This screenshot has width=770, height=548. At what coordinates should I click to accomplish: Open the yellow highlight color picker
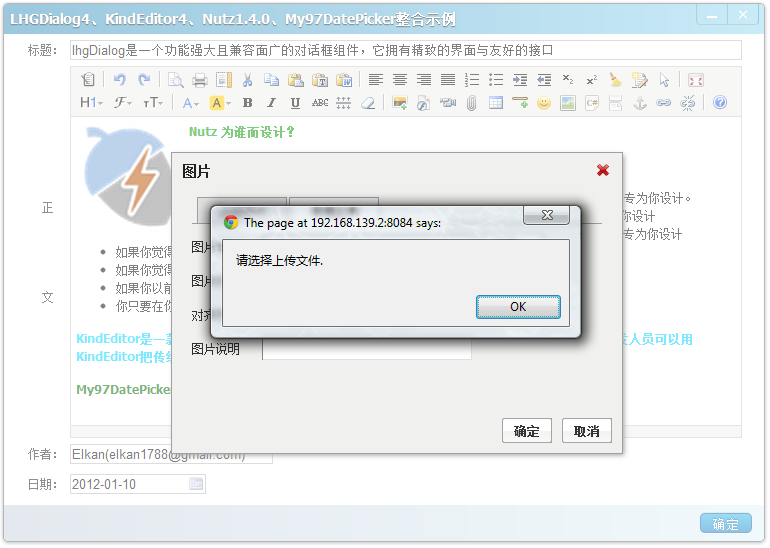click(x=220, y=103)
